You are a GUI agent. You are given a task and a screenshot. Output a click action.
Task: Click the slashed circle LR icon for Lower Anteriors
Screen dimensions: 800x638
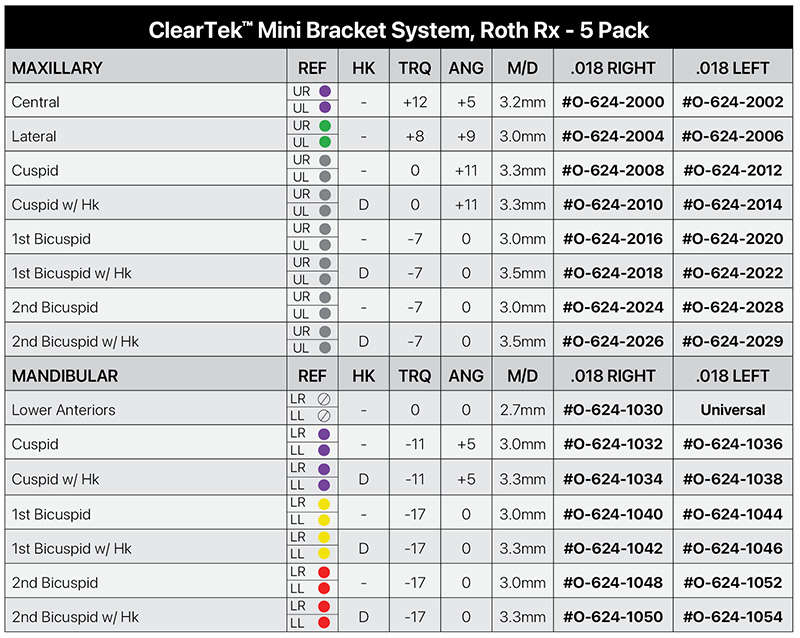(324, 399)
